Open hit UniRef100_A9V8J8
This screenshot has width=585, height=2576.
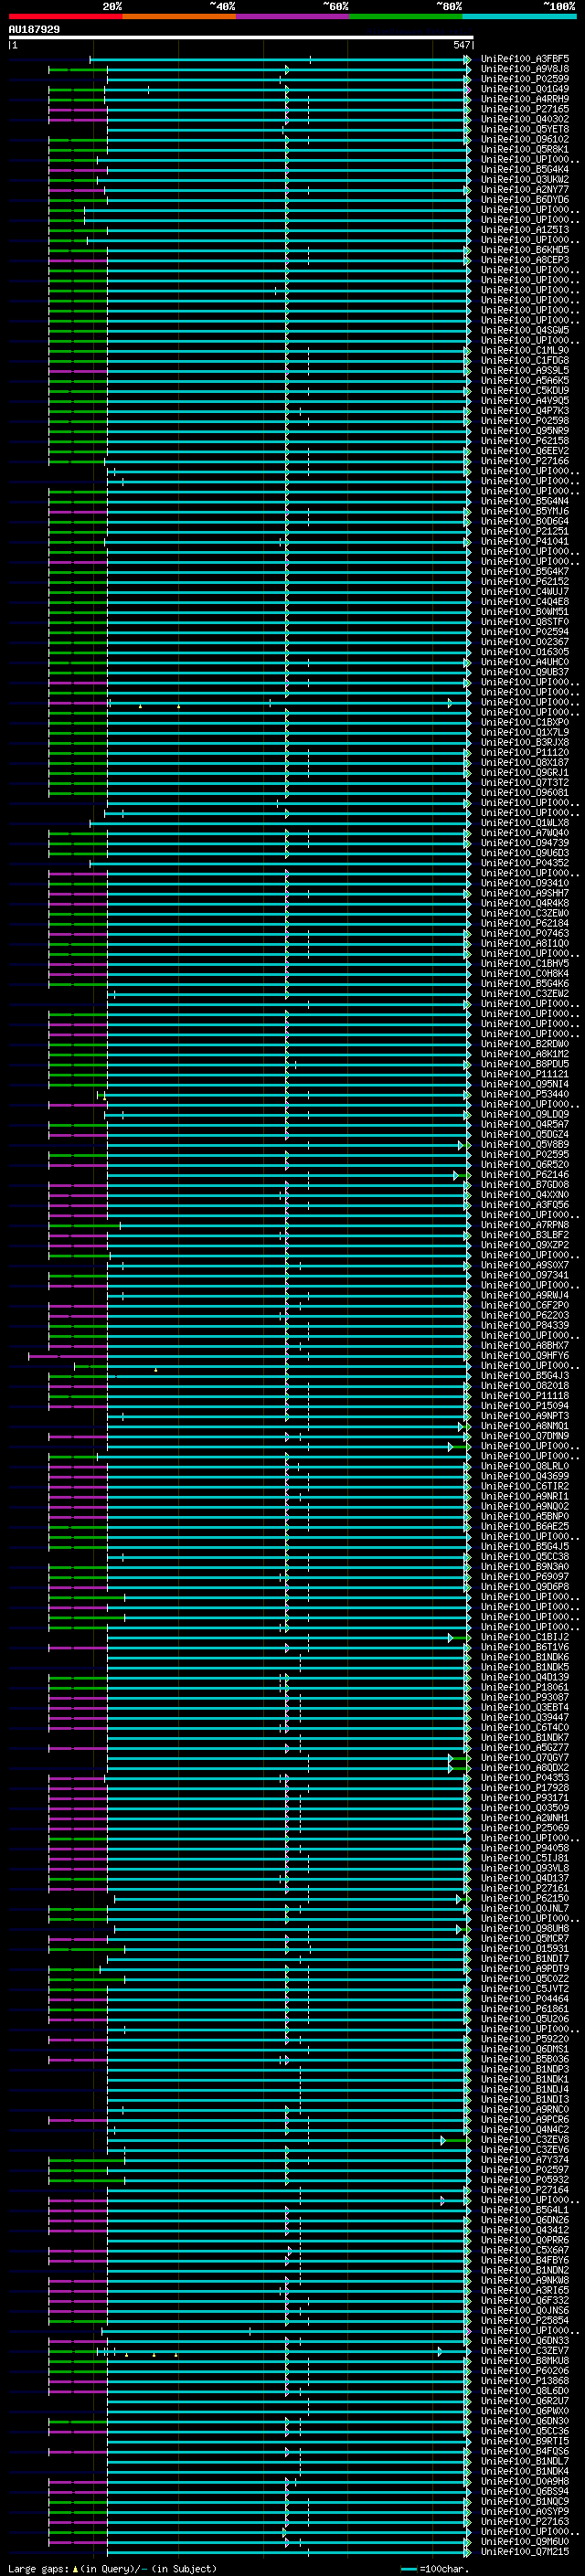(525, 70)
